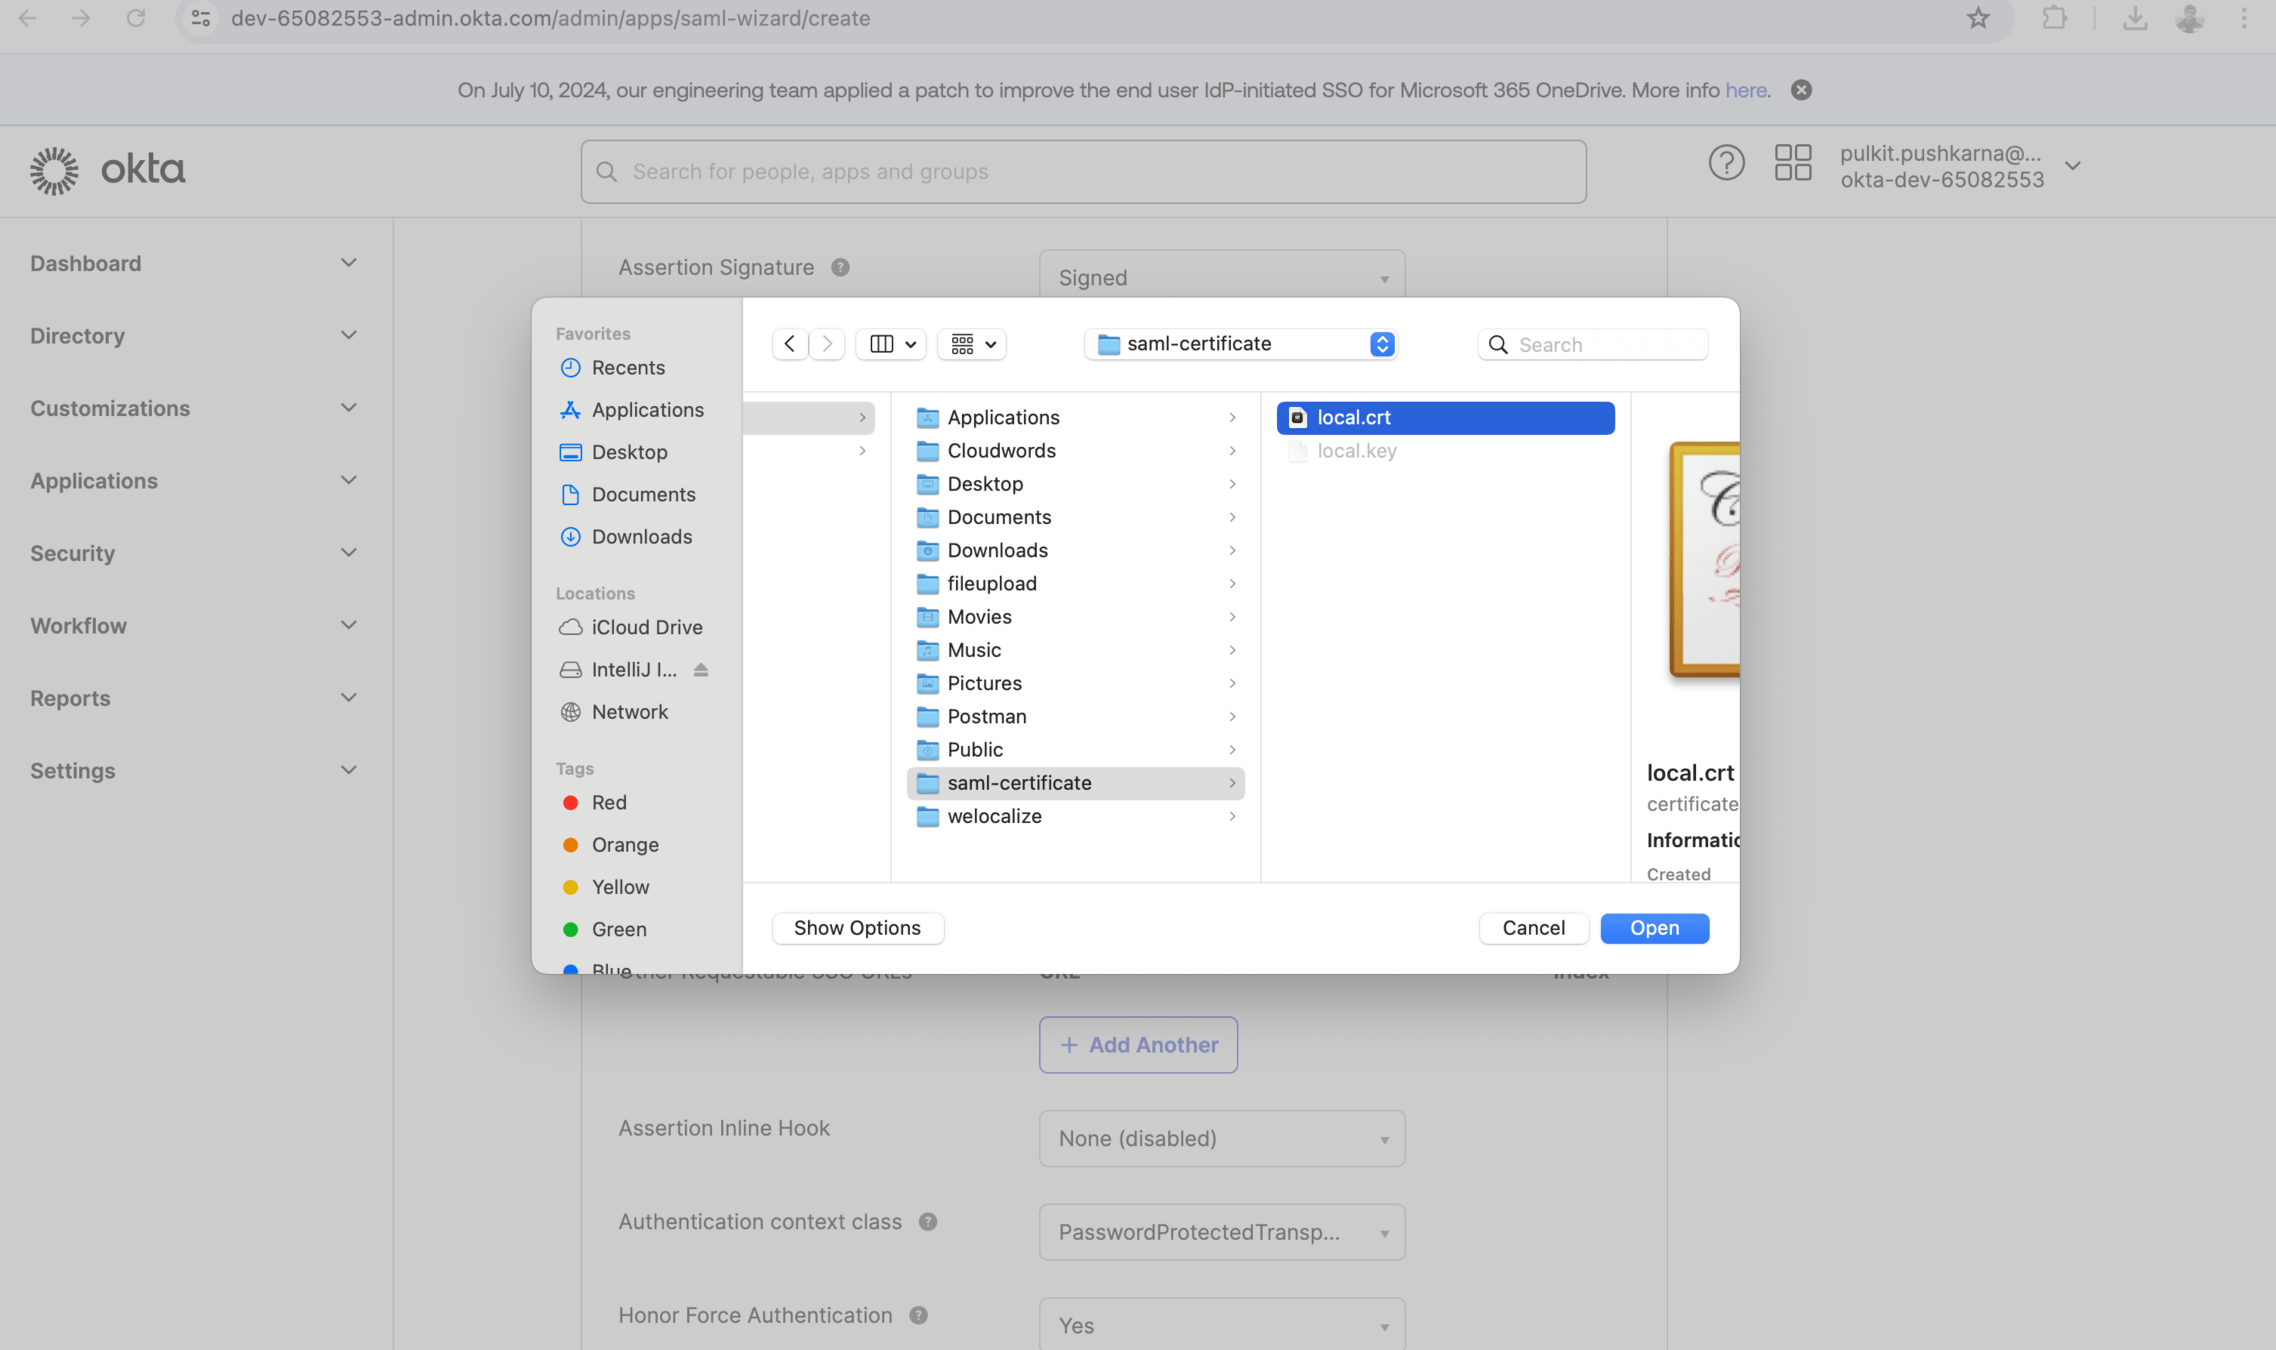Select Downloads in Finder favorites sidebar
Image resolution: width=2276 pixels, height=1350 pixels.
pos(641,537)
